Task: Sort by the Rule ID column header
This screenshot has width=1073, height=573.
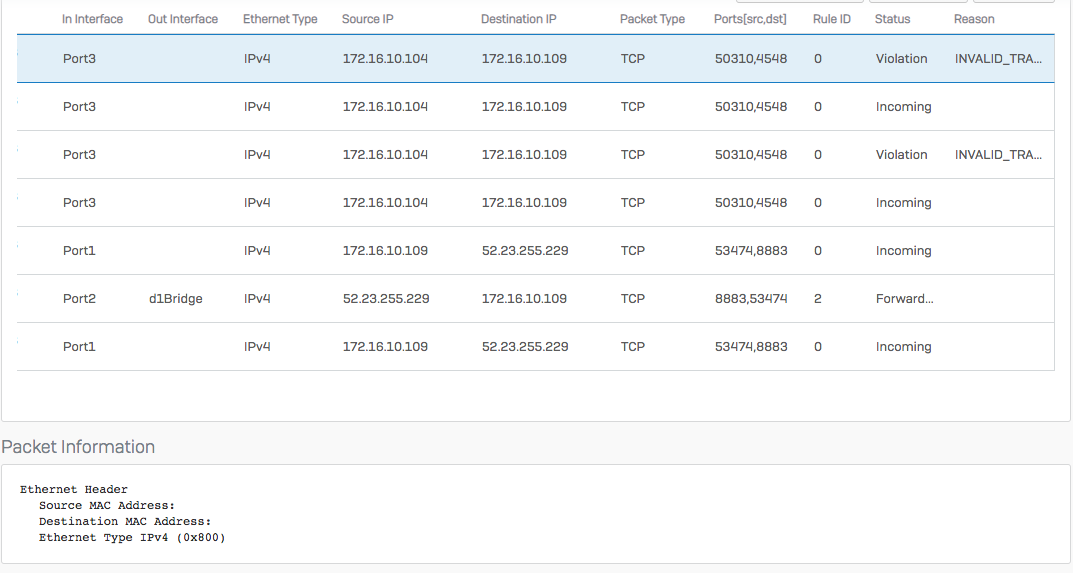Action: (831, 19)
